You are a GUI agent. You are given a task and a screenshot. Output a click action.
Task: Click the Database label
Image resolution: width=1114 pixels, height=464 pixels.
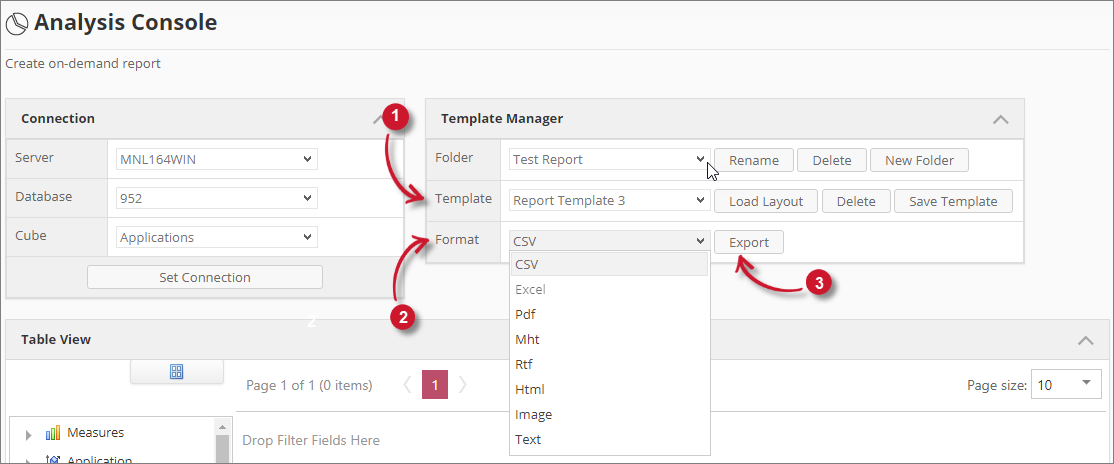pyautogui.click(x=43, y=195)
